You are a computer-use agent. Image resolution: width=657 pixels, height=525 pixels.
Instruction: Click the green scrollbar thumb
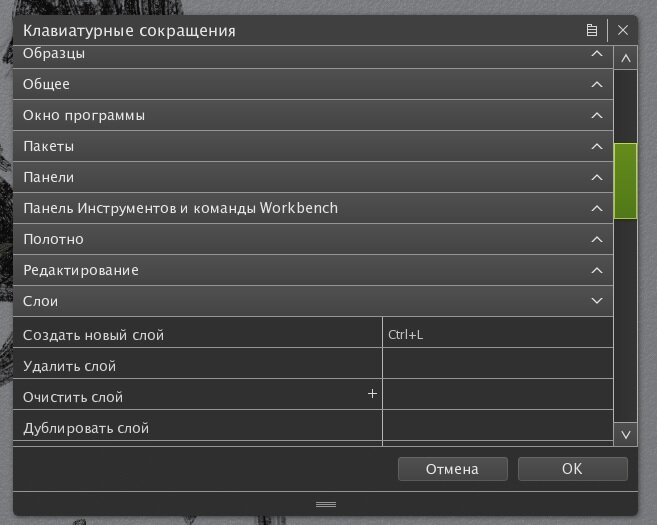click(x=626, y=181)
